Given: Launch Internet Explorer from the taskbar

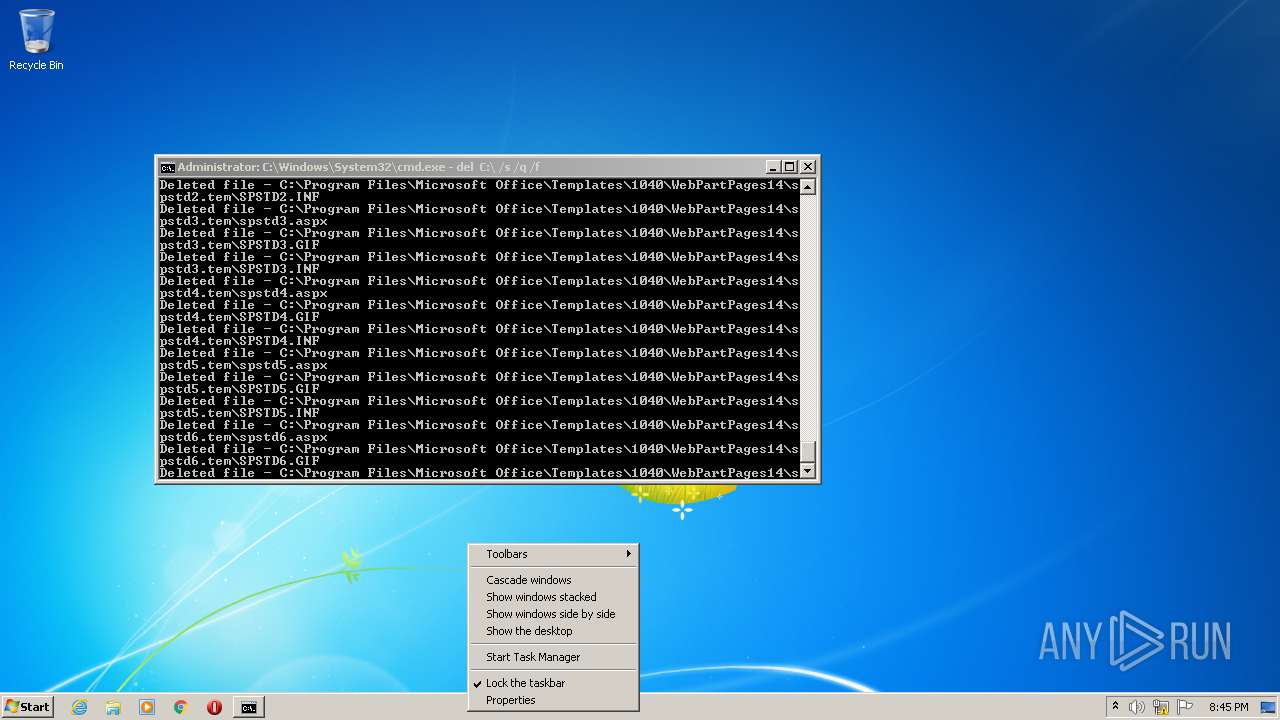Looking at the screenshot, I should 79,707.
